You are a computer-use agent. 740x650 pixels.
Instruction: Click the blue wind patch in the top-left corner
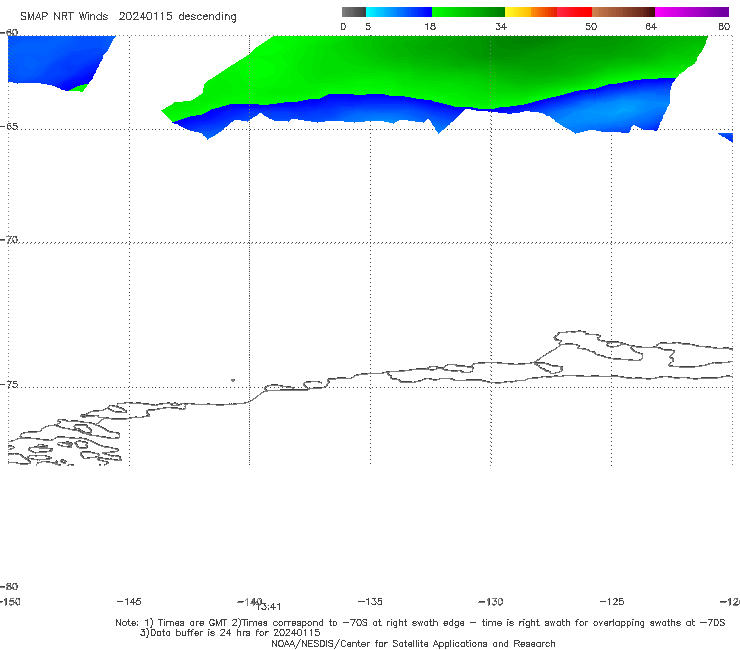click(x=57, y=61)
